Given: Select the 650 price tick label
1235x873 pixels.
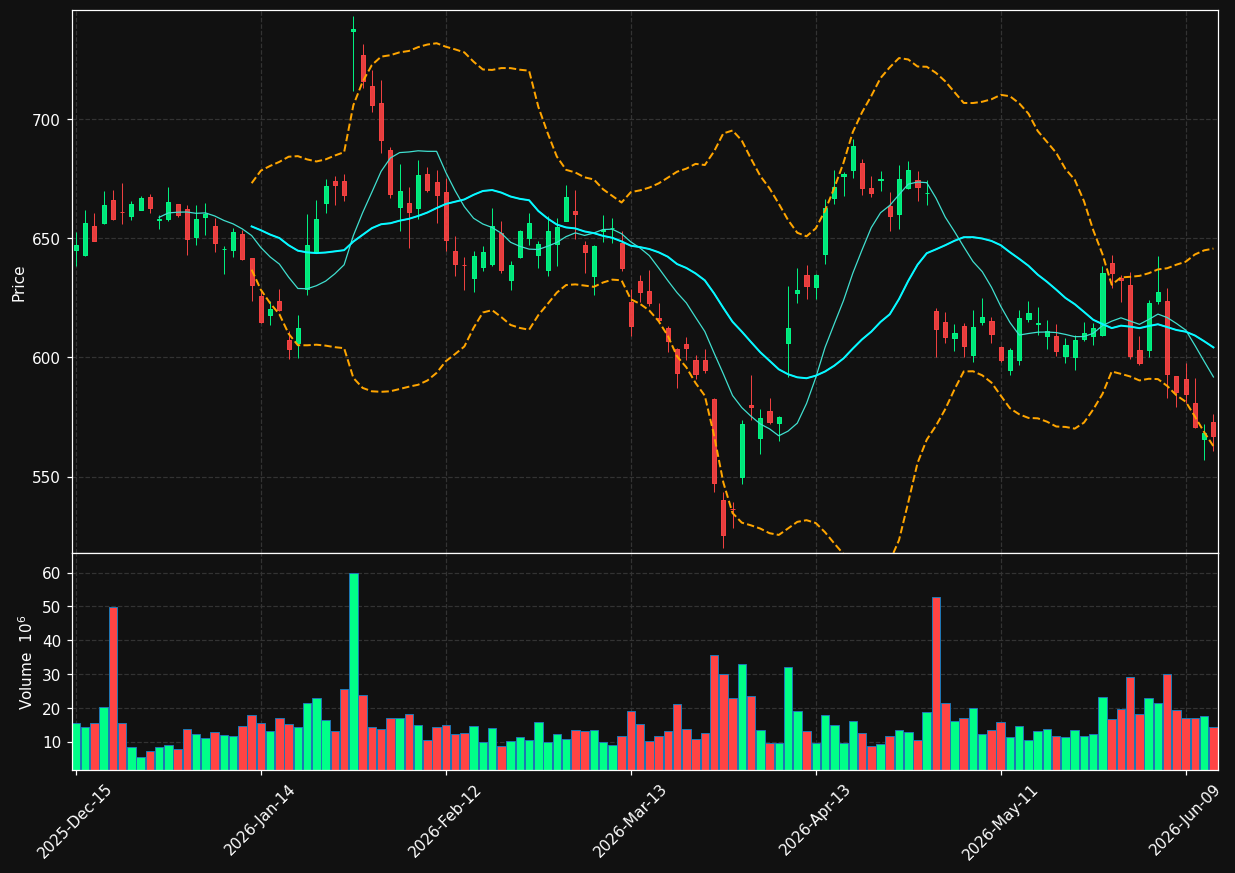Looking at the screenshot, I should pos(48,239).
